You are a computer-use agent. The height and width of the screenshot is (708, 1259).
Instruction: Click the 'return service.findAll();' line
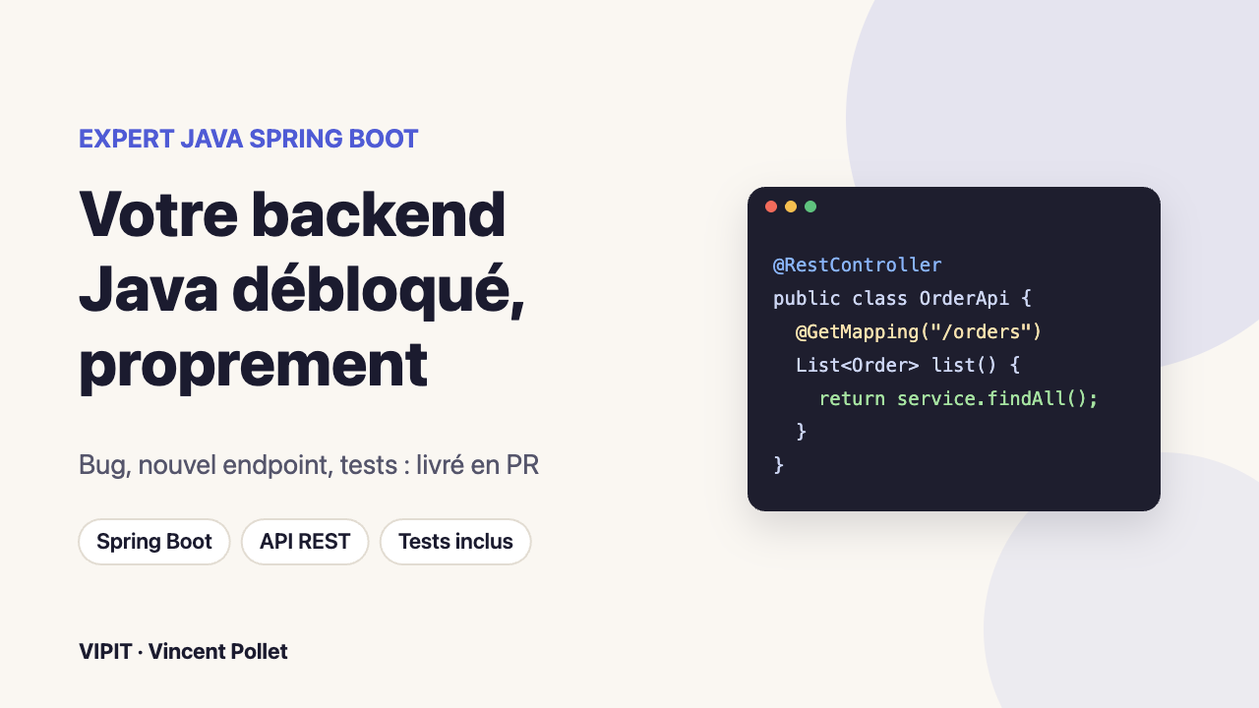[958, 398]
